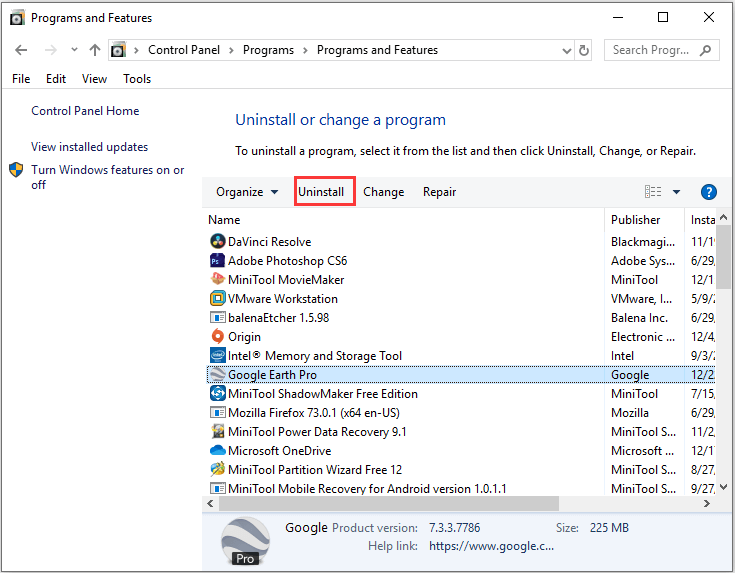The width and height of the screenshot is (735, 573).
Task: Expand breadcrumb arrow before Control Panel
Action: point(136,50)
